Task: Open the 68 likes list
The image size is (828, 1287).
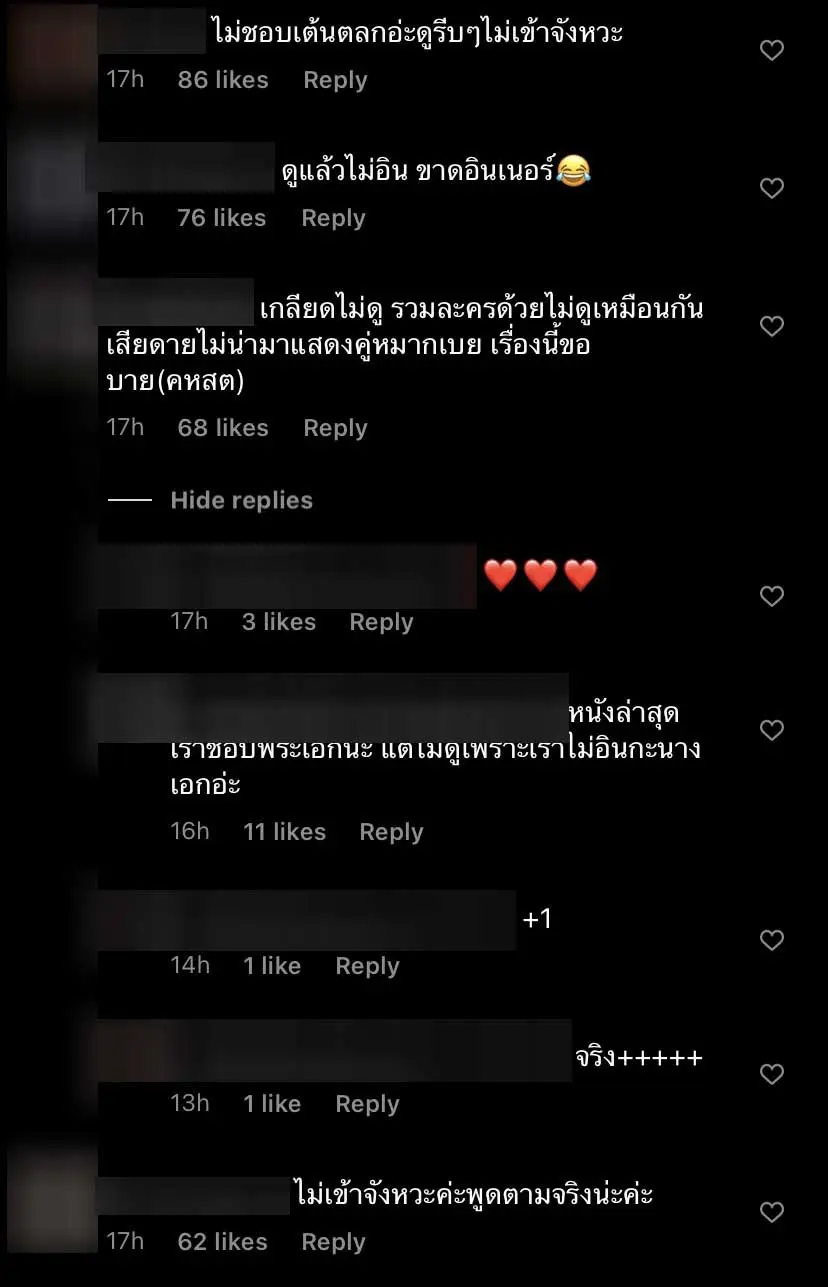Action: click(x=223, y=428)
